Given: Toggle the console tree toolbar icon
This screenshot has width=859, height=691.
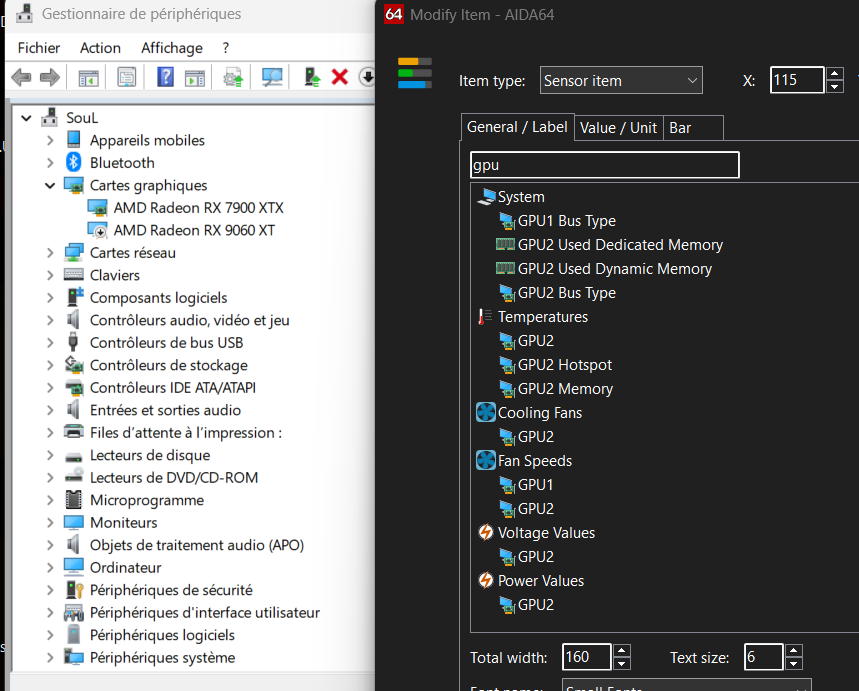Looking at the screenshot, I should coord(88,78).
